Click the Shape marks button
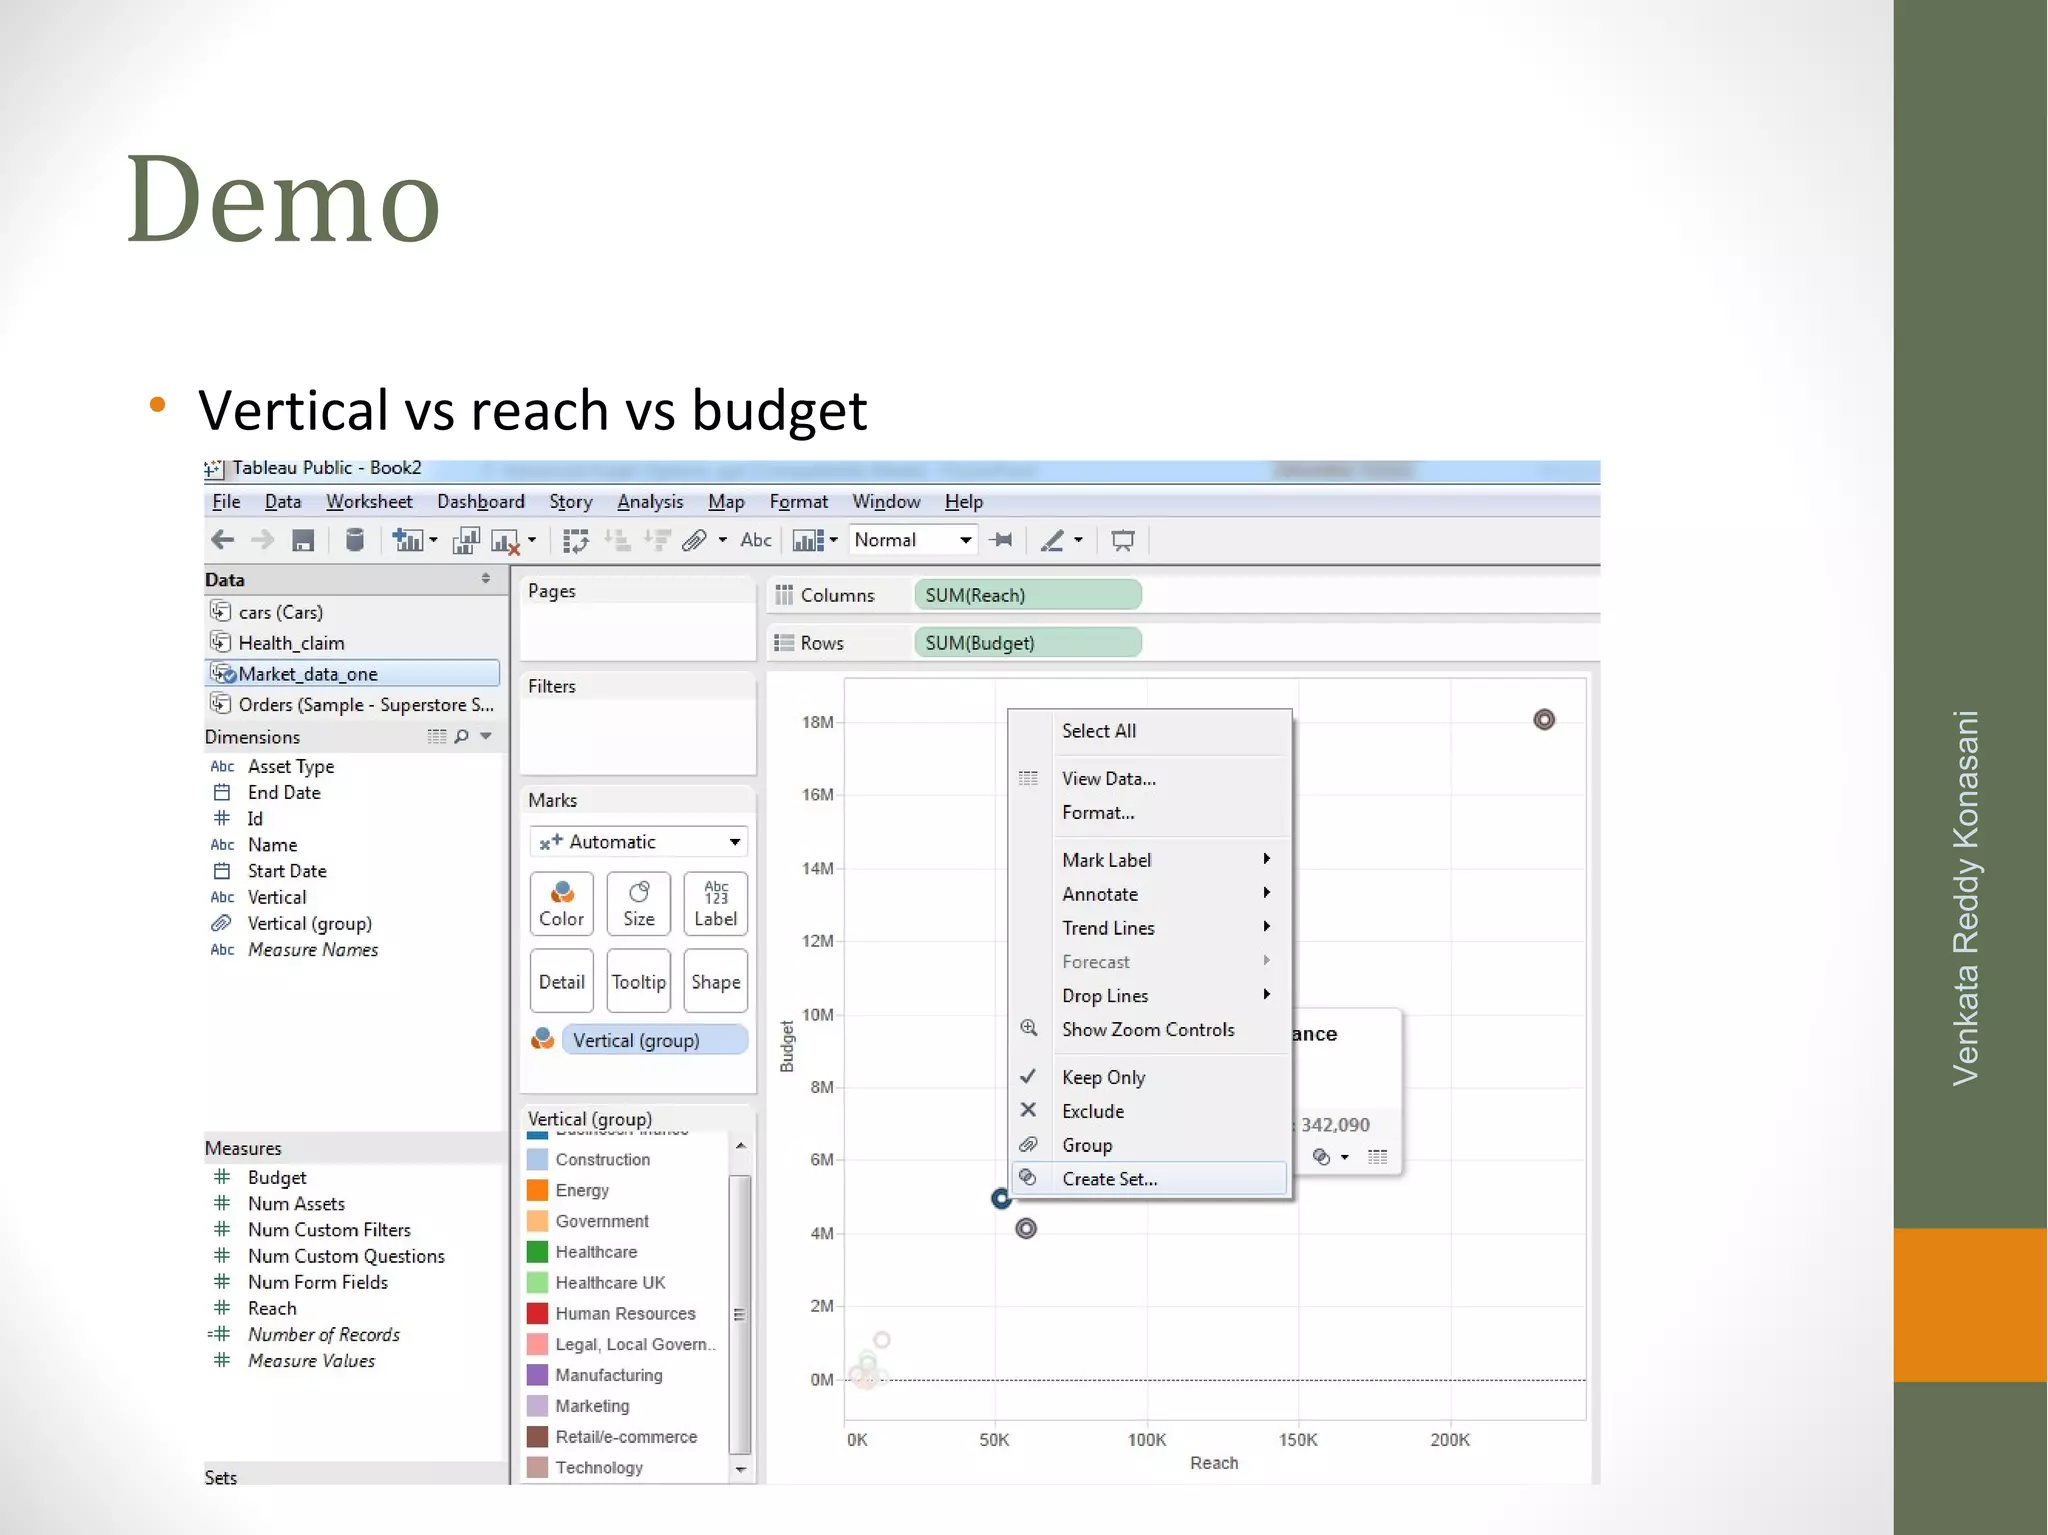 716,981
